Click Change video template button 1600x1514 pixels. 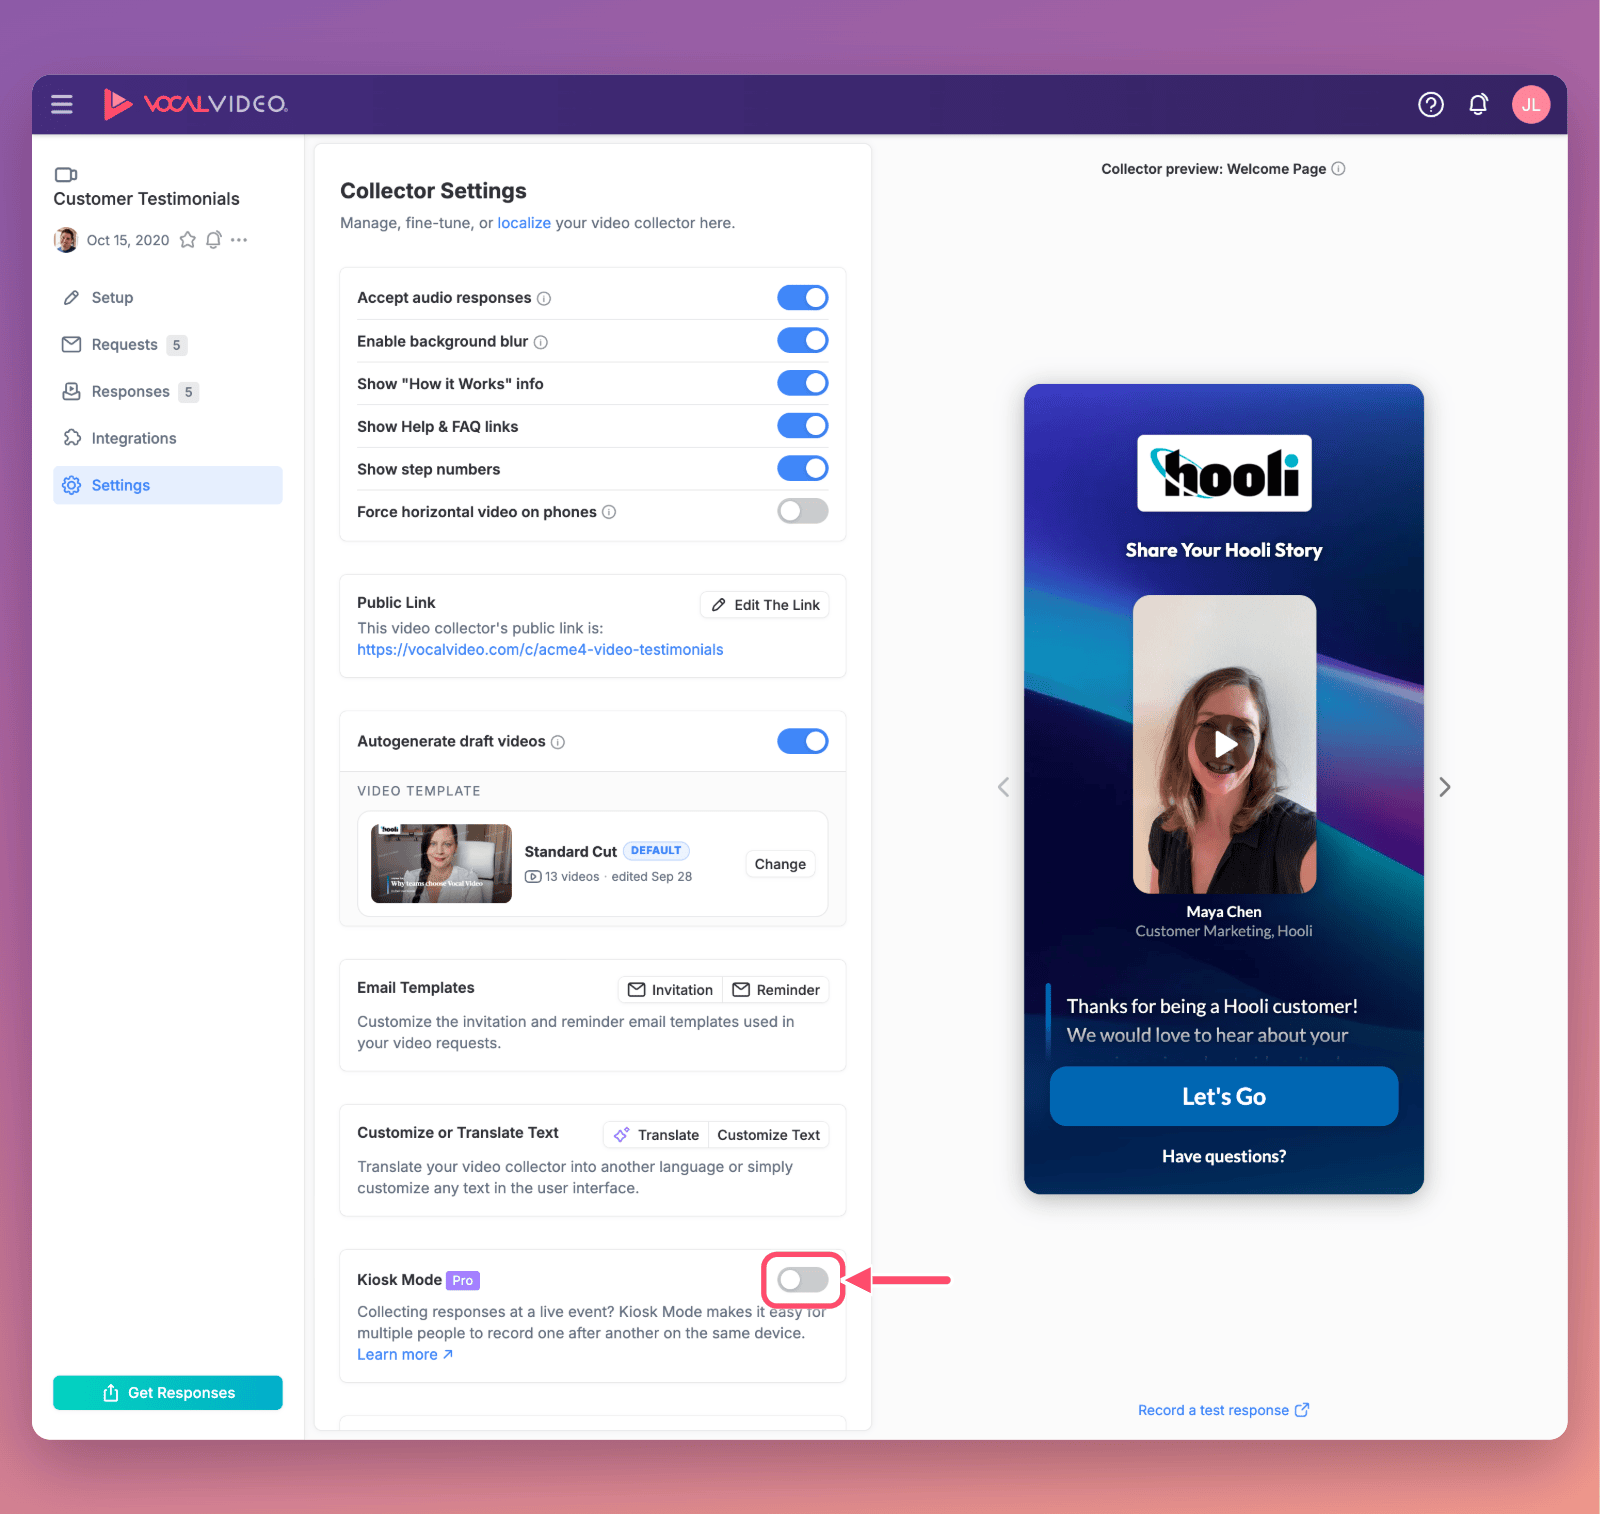[x=780, y=864]
